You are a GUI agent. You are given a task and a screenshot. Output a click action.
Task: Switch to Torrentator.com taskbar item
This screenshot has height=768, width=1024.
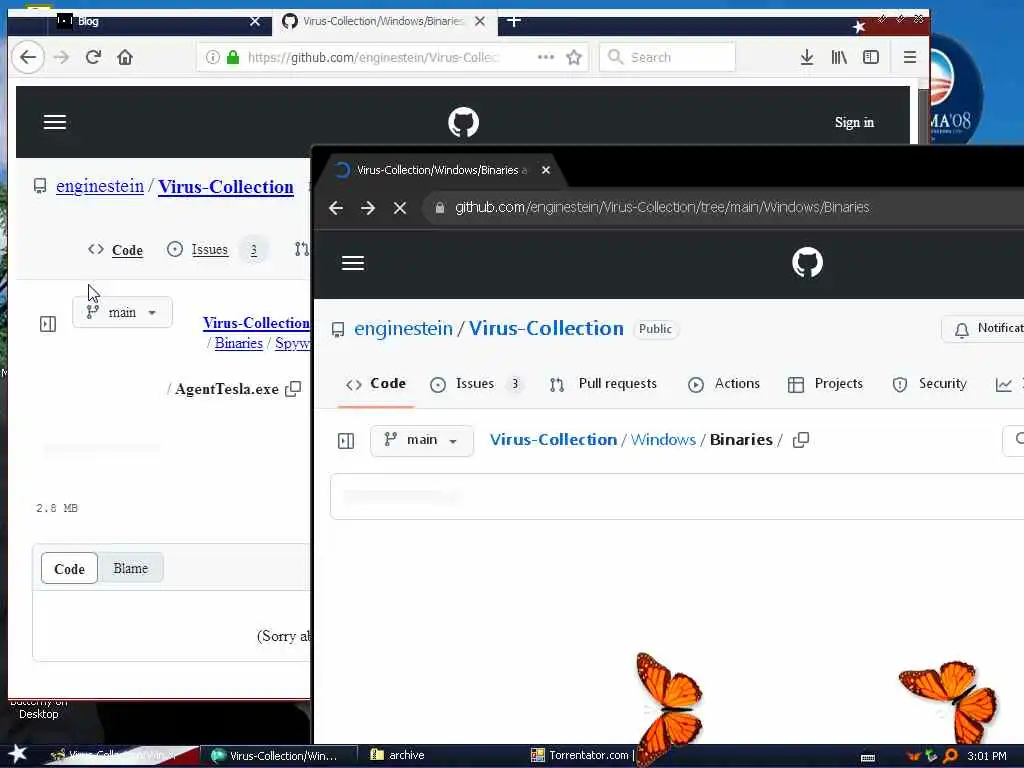point(582,755)
